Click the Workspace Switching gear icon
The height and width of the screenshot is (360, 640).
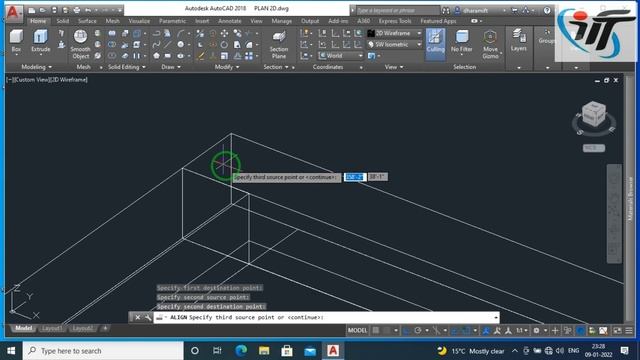click(536, 331)
